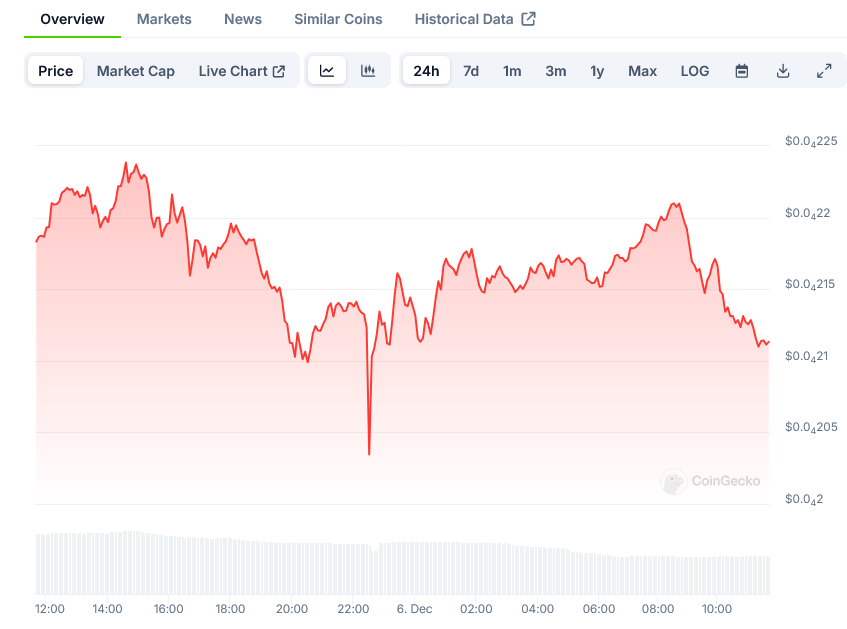Choose the Max time range

click(x=642, y=71)
